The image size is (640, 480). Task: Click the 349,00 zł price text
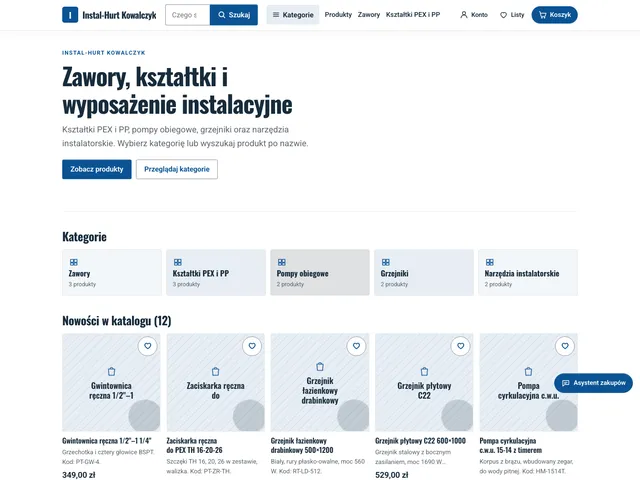point(78,475)
